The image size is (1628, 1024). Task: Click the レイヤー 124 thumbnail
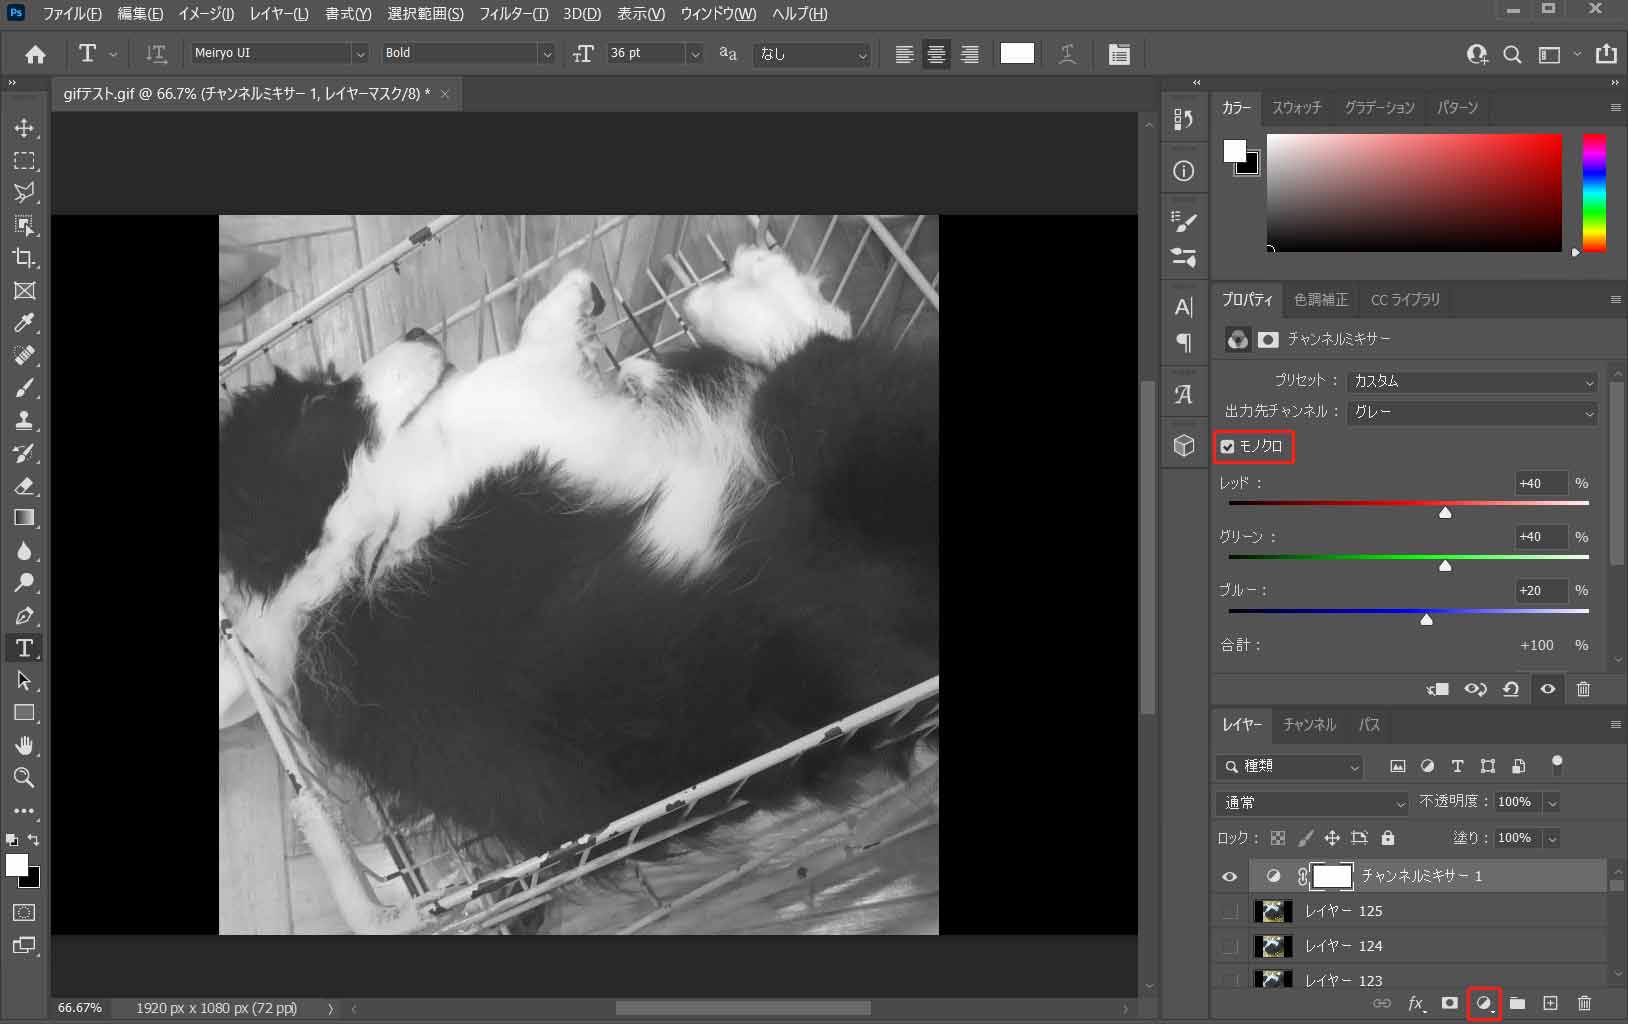click(x=1273, y=945)
